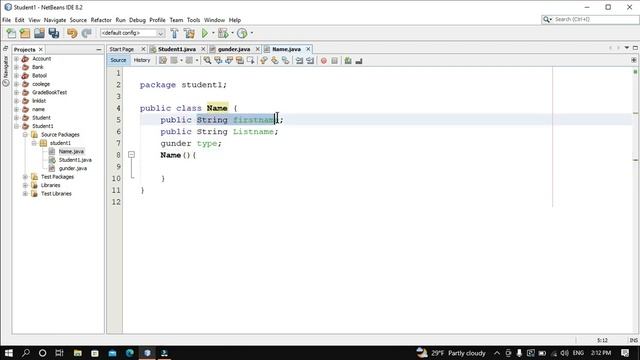640x360 pixels.
Task: Close the Projects panel tab
Action: point(41,50)
